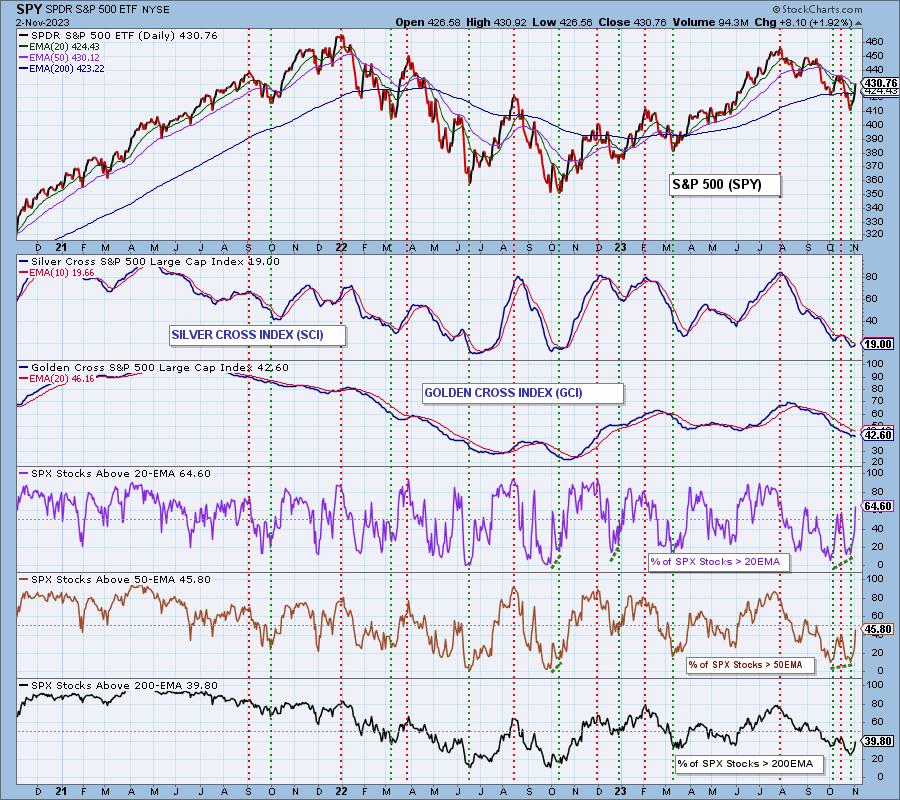Screen dimensions: 900x800
Task: Click the SPY ticker symbol in header
Action: tap(28, 9)
